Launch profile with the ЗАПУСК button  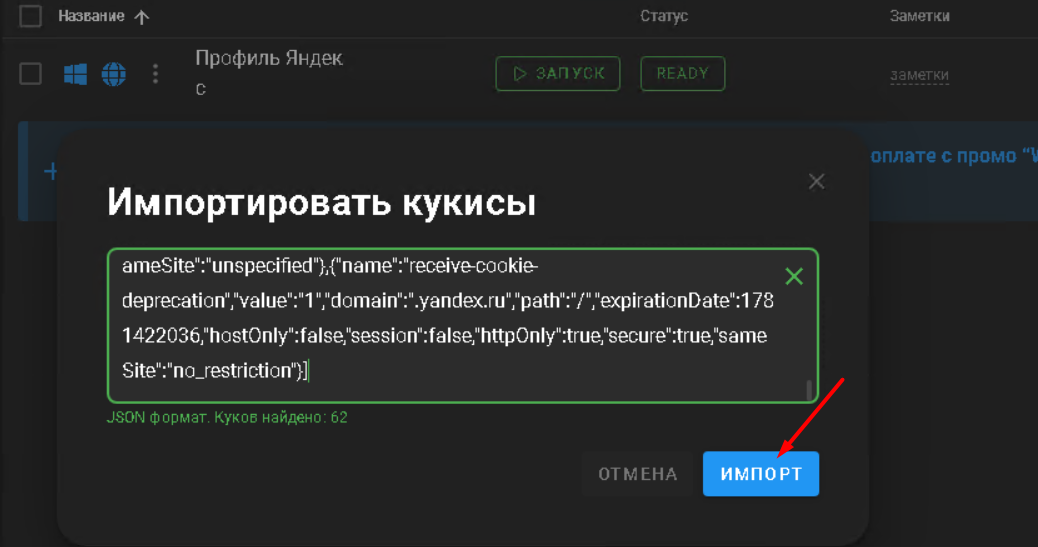(x=558, y=74)
